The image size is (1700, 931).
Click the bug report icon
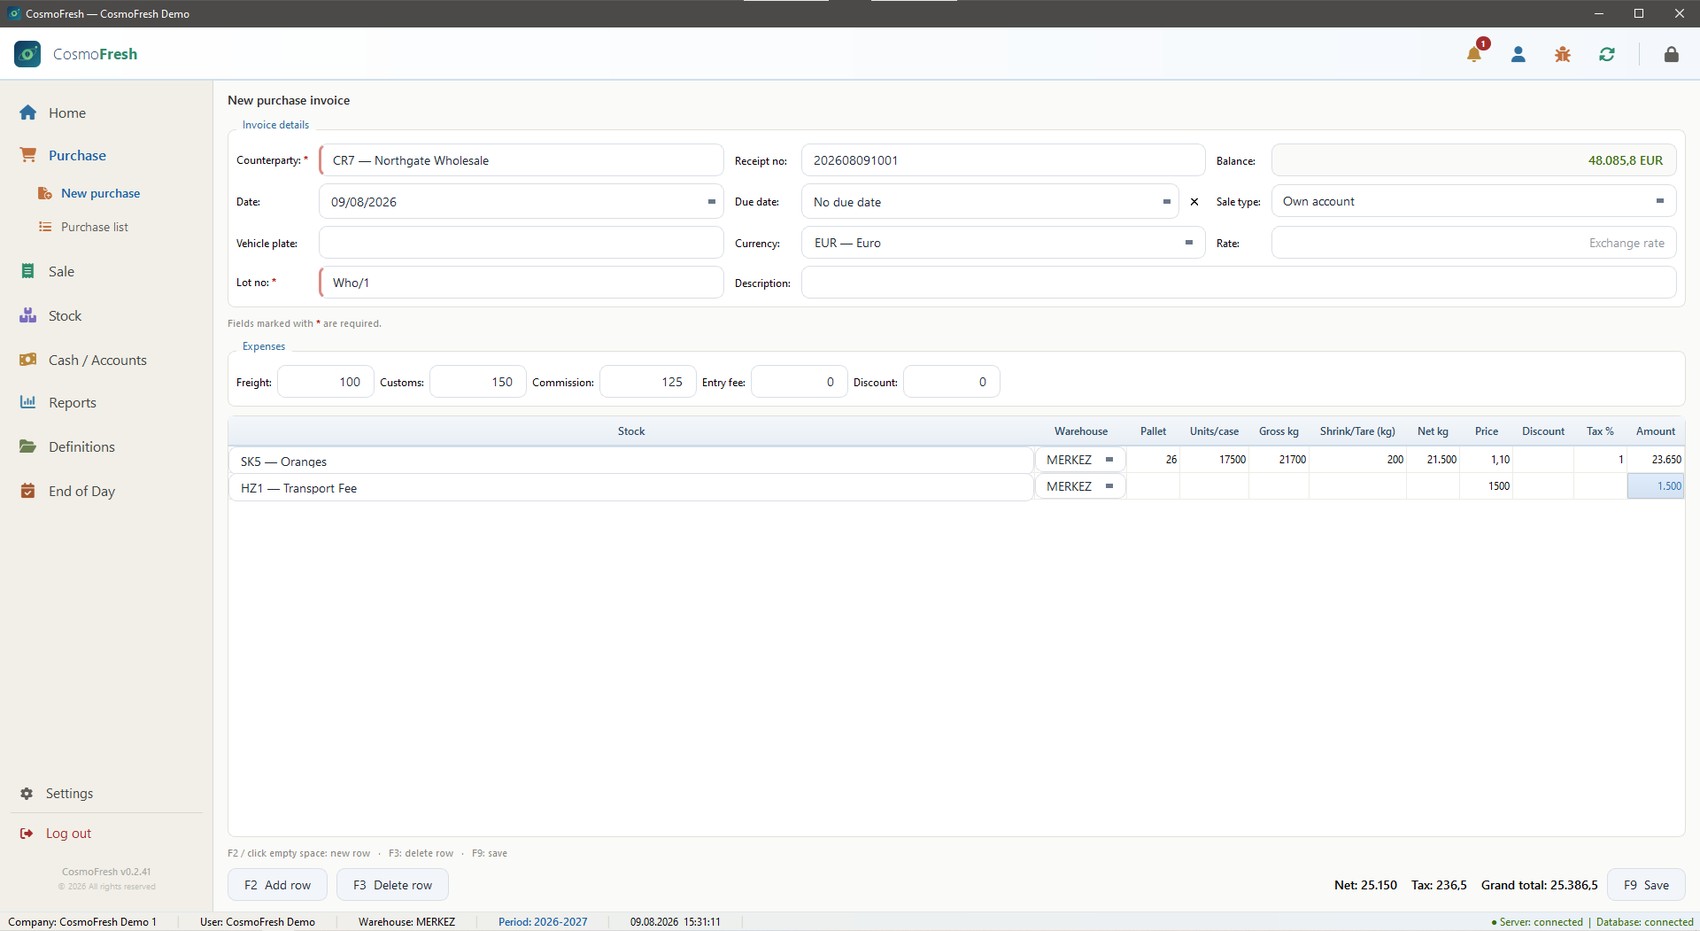click(x=1562, y=54)
